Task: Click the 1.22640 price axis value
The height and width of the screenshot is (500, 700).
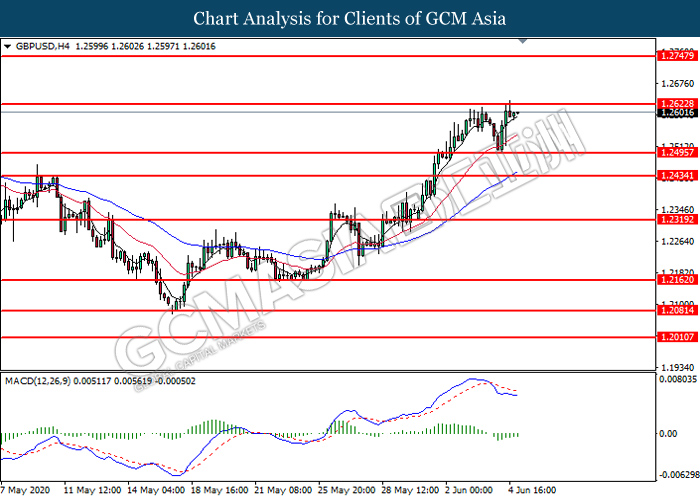Action: click(678, 242)
